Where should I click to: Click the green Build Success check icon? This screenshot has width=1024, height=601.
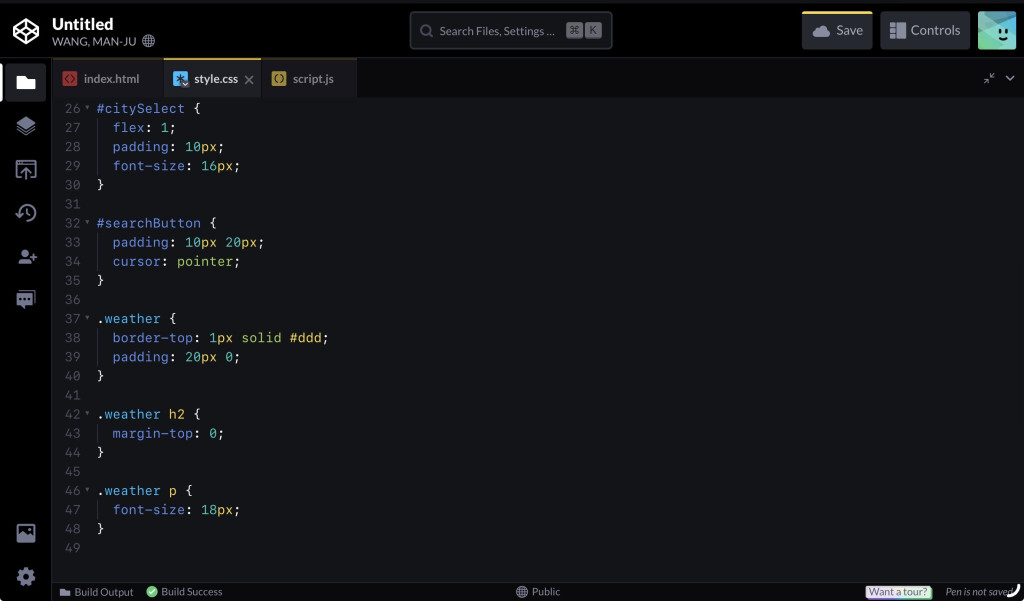[x=152, y=592]
